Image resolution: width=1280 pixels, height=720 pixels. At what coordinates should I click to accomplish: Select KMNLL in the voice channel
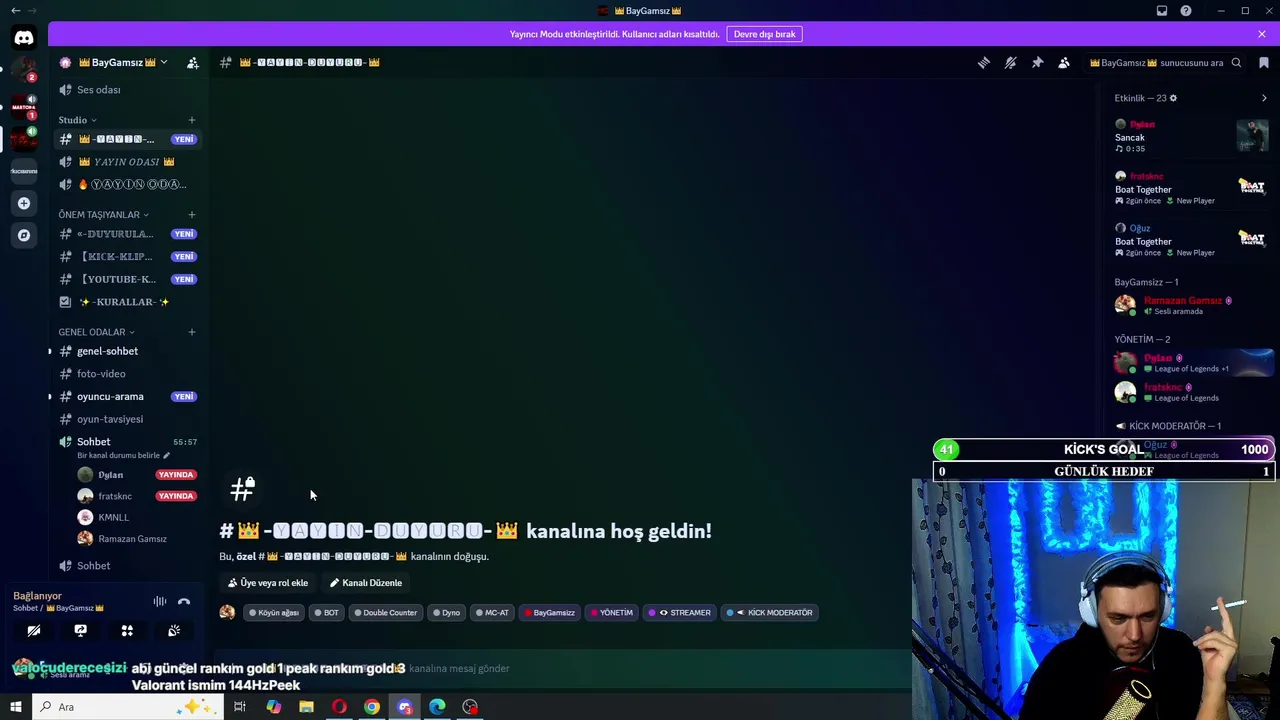click(136, 518)
